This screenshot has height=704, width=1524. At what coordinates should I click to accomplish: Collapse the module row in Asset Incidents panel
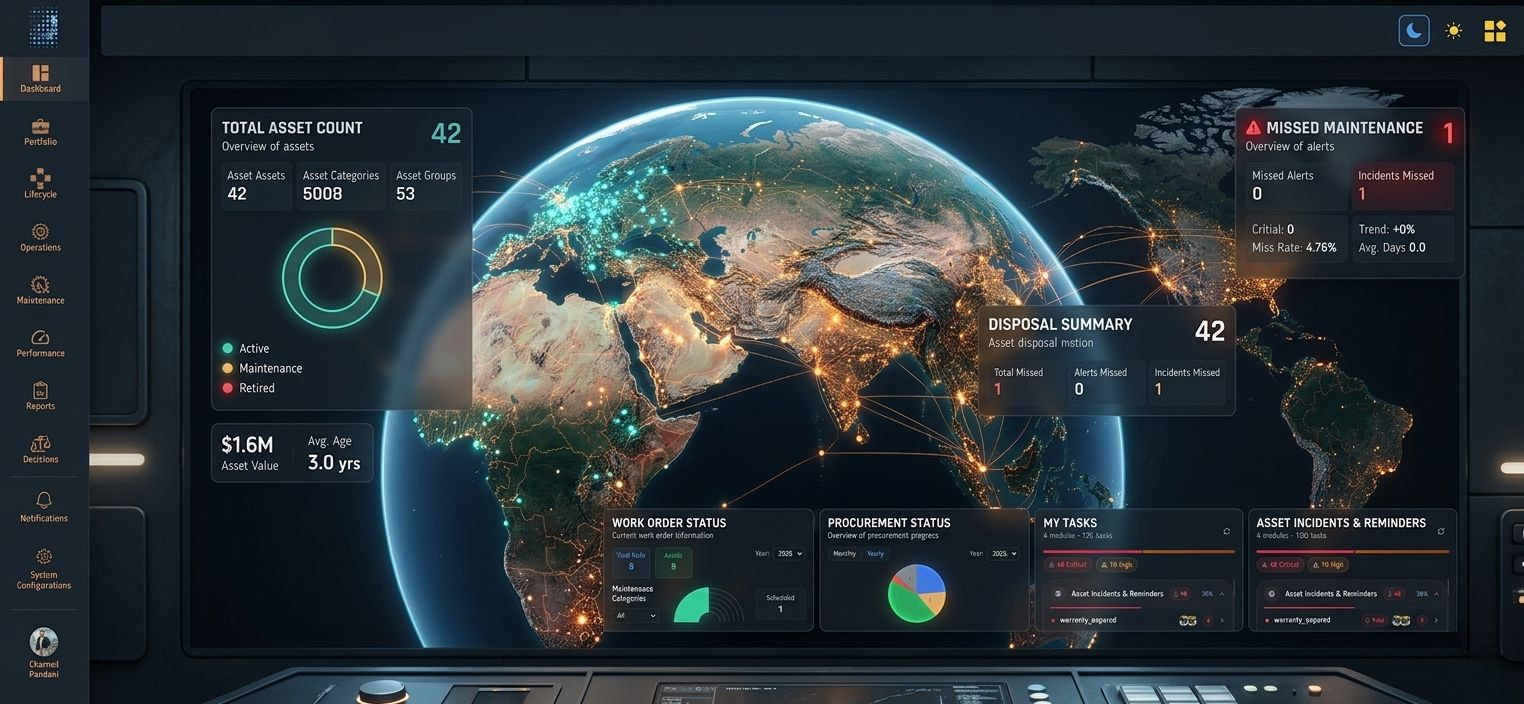pyautogui.click(x=1436, y=594)
